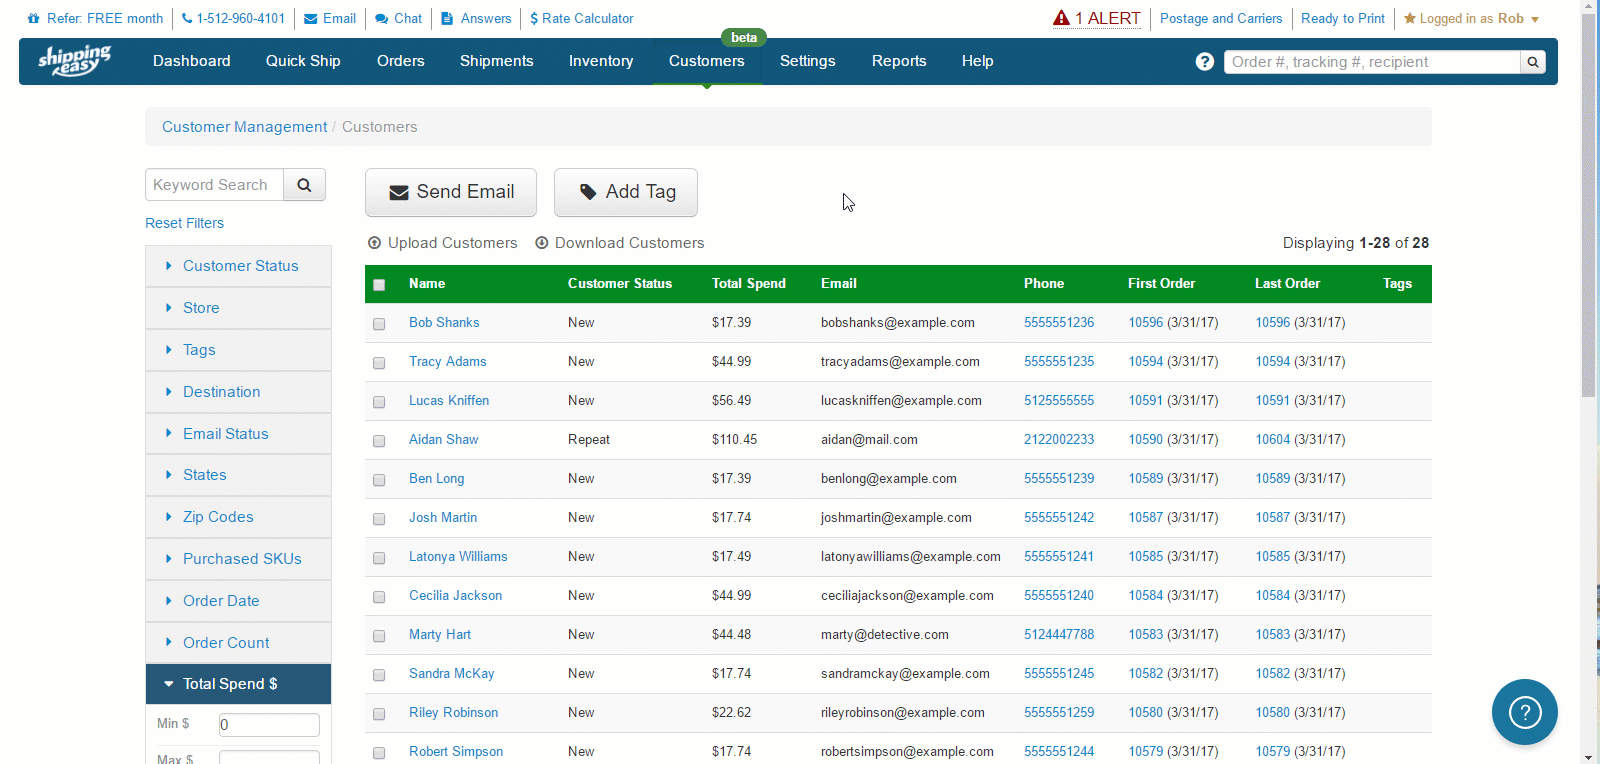This screenshot has height=764, width=1600.
Task: Click the Upload Customers icon
Action: click(375, 243)
